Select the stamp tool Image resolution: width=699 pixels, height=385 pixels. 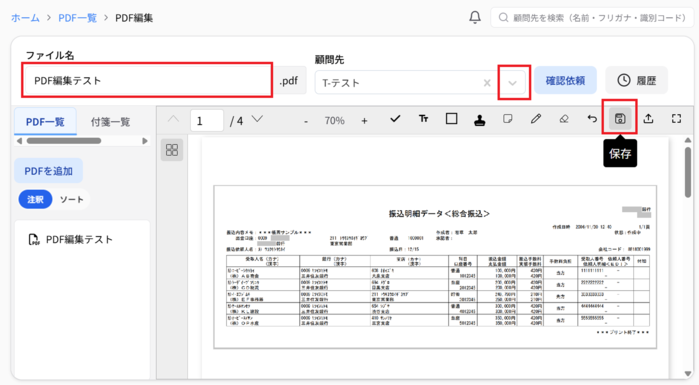[x=480, y=119]
